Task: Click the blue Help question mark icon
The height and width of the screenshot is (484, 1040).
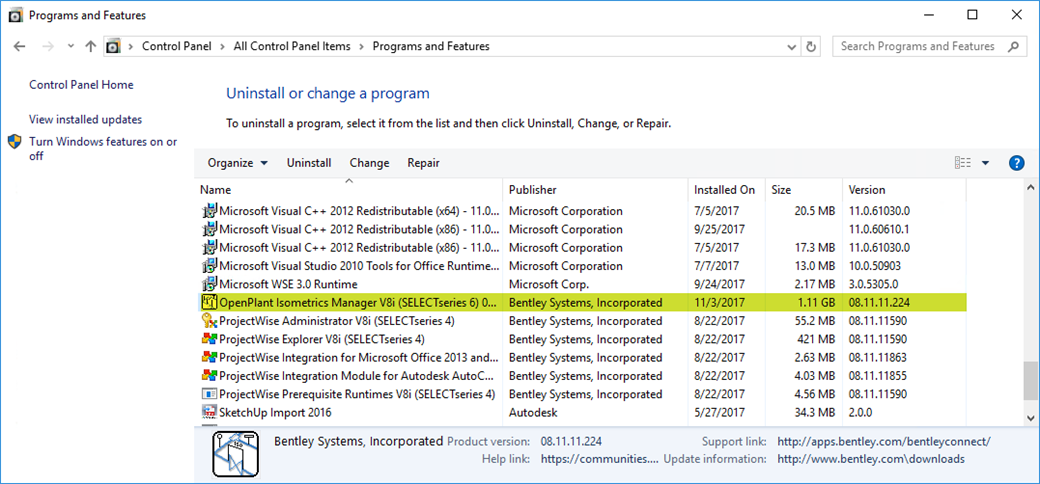Action: click(x=1017, y=163)
